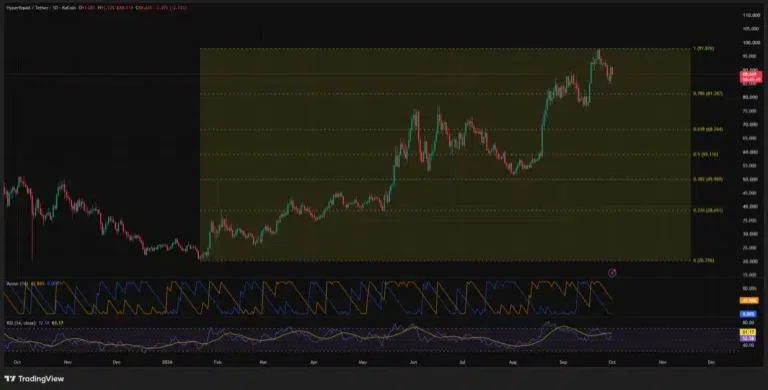Select the Fibonacci 0.618 level label
768x390 pixels.
tap(708, 129)
